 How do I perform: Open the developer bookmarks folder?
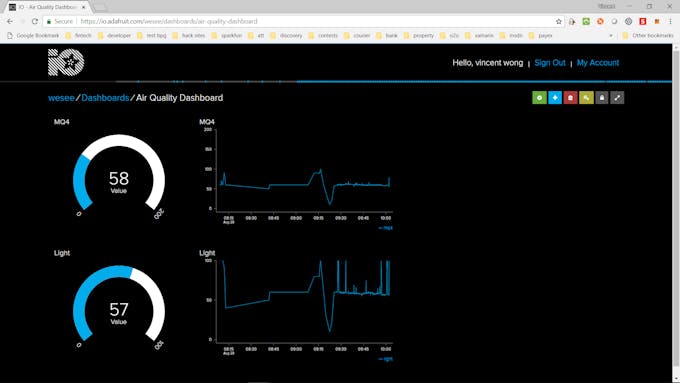coord(114,36)
